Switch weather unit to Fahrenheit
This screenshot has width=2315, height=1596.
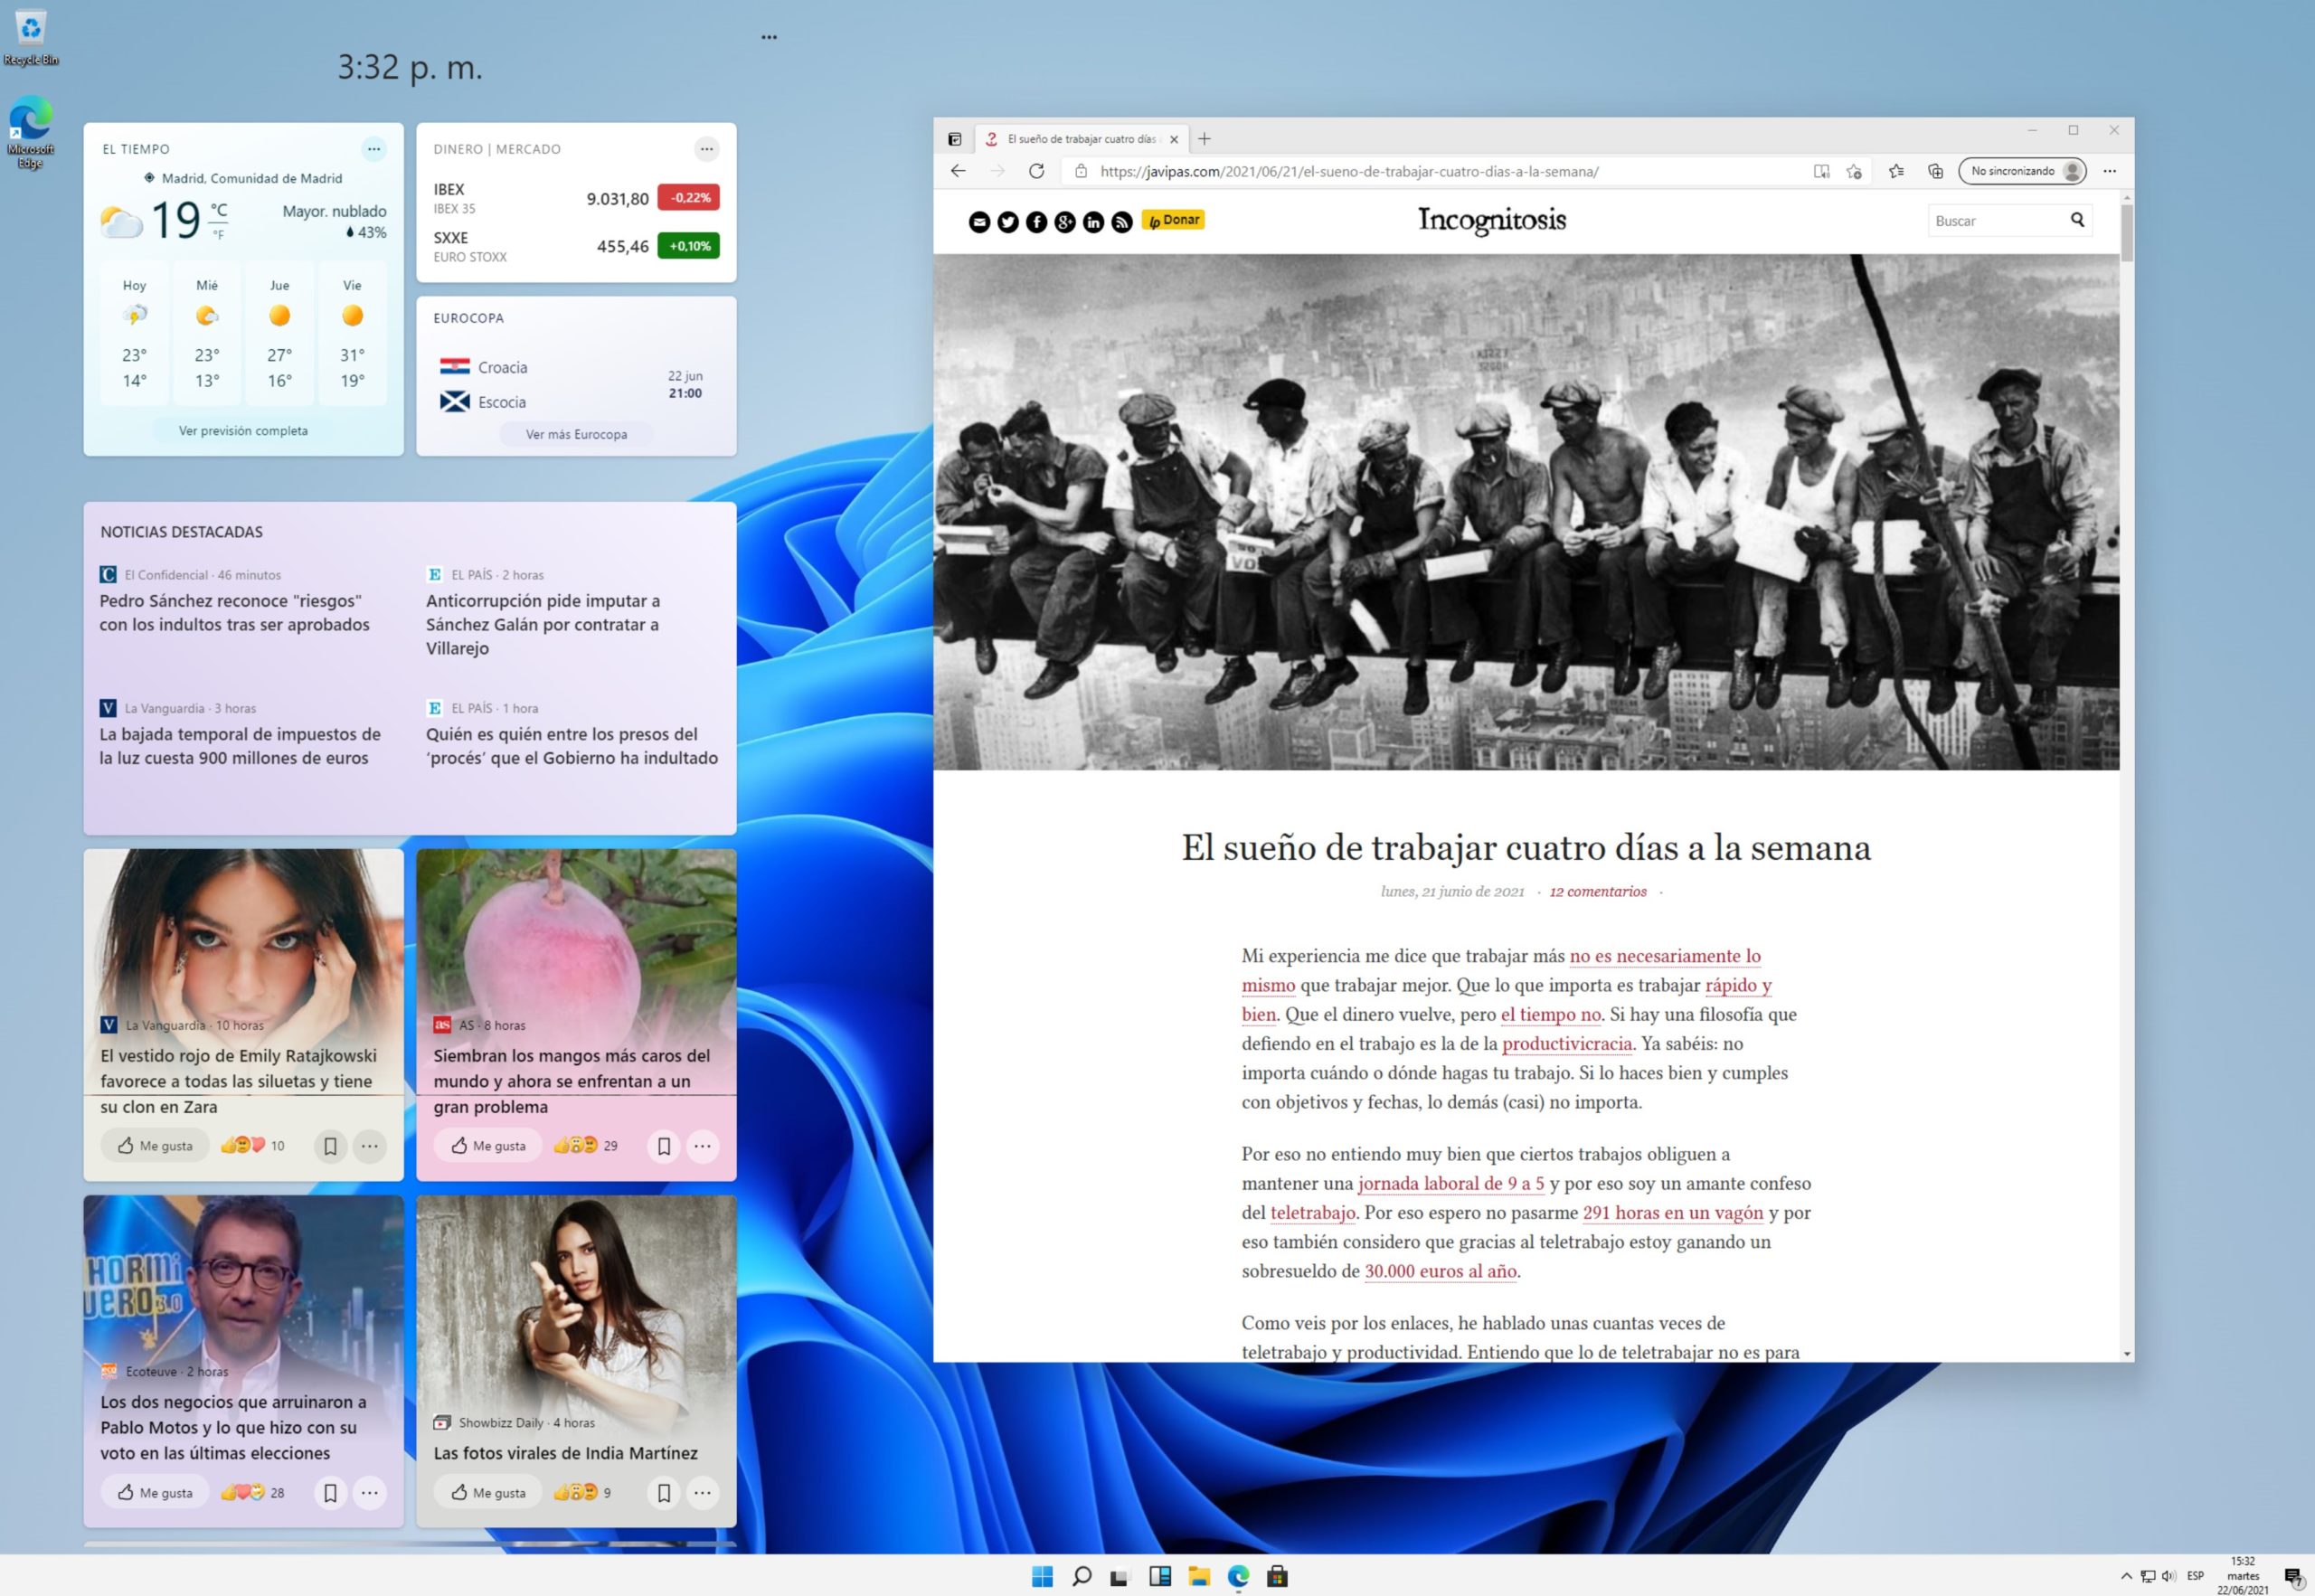(x=218, y=235)
